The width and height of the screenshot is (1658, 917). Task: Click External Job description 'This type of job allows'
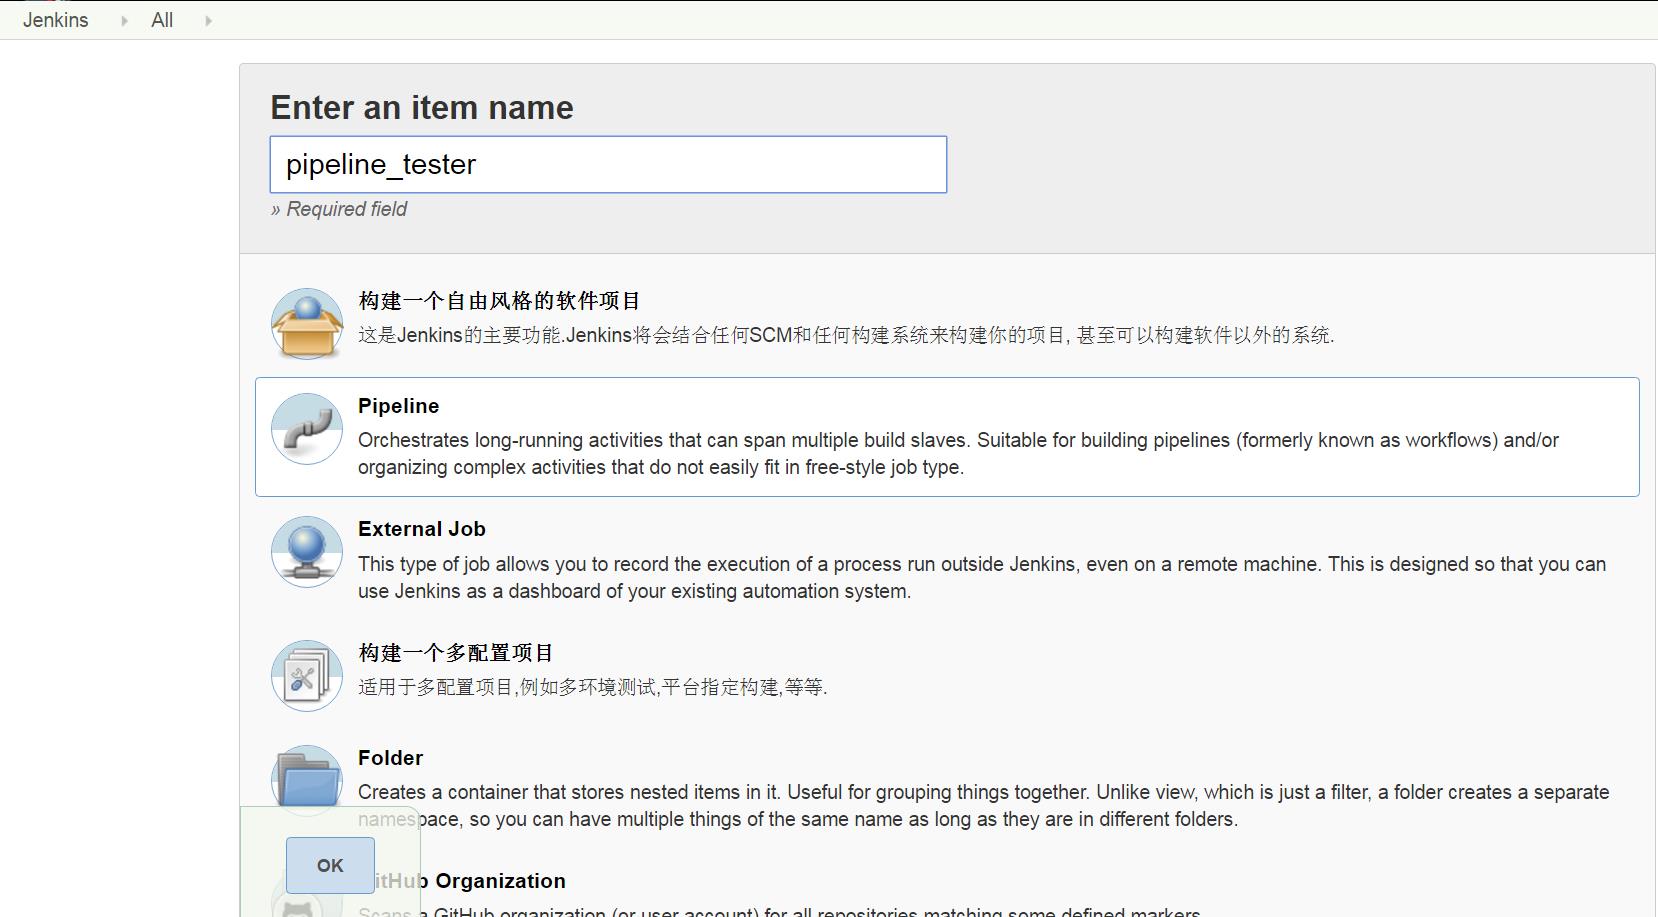pyautogui.click(x=982, y=578)
